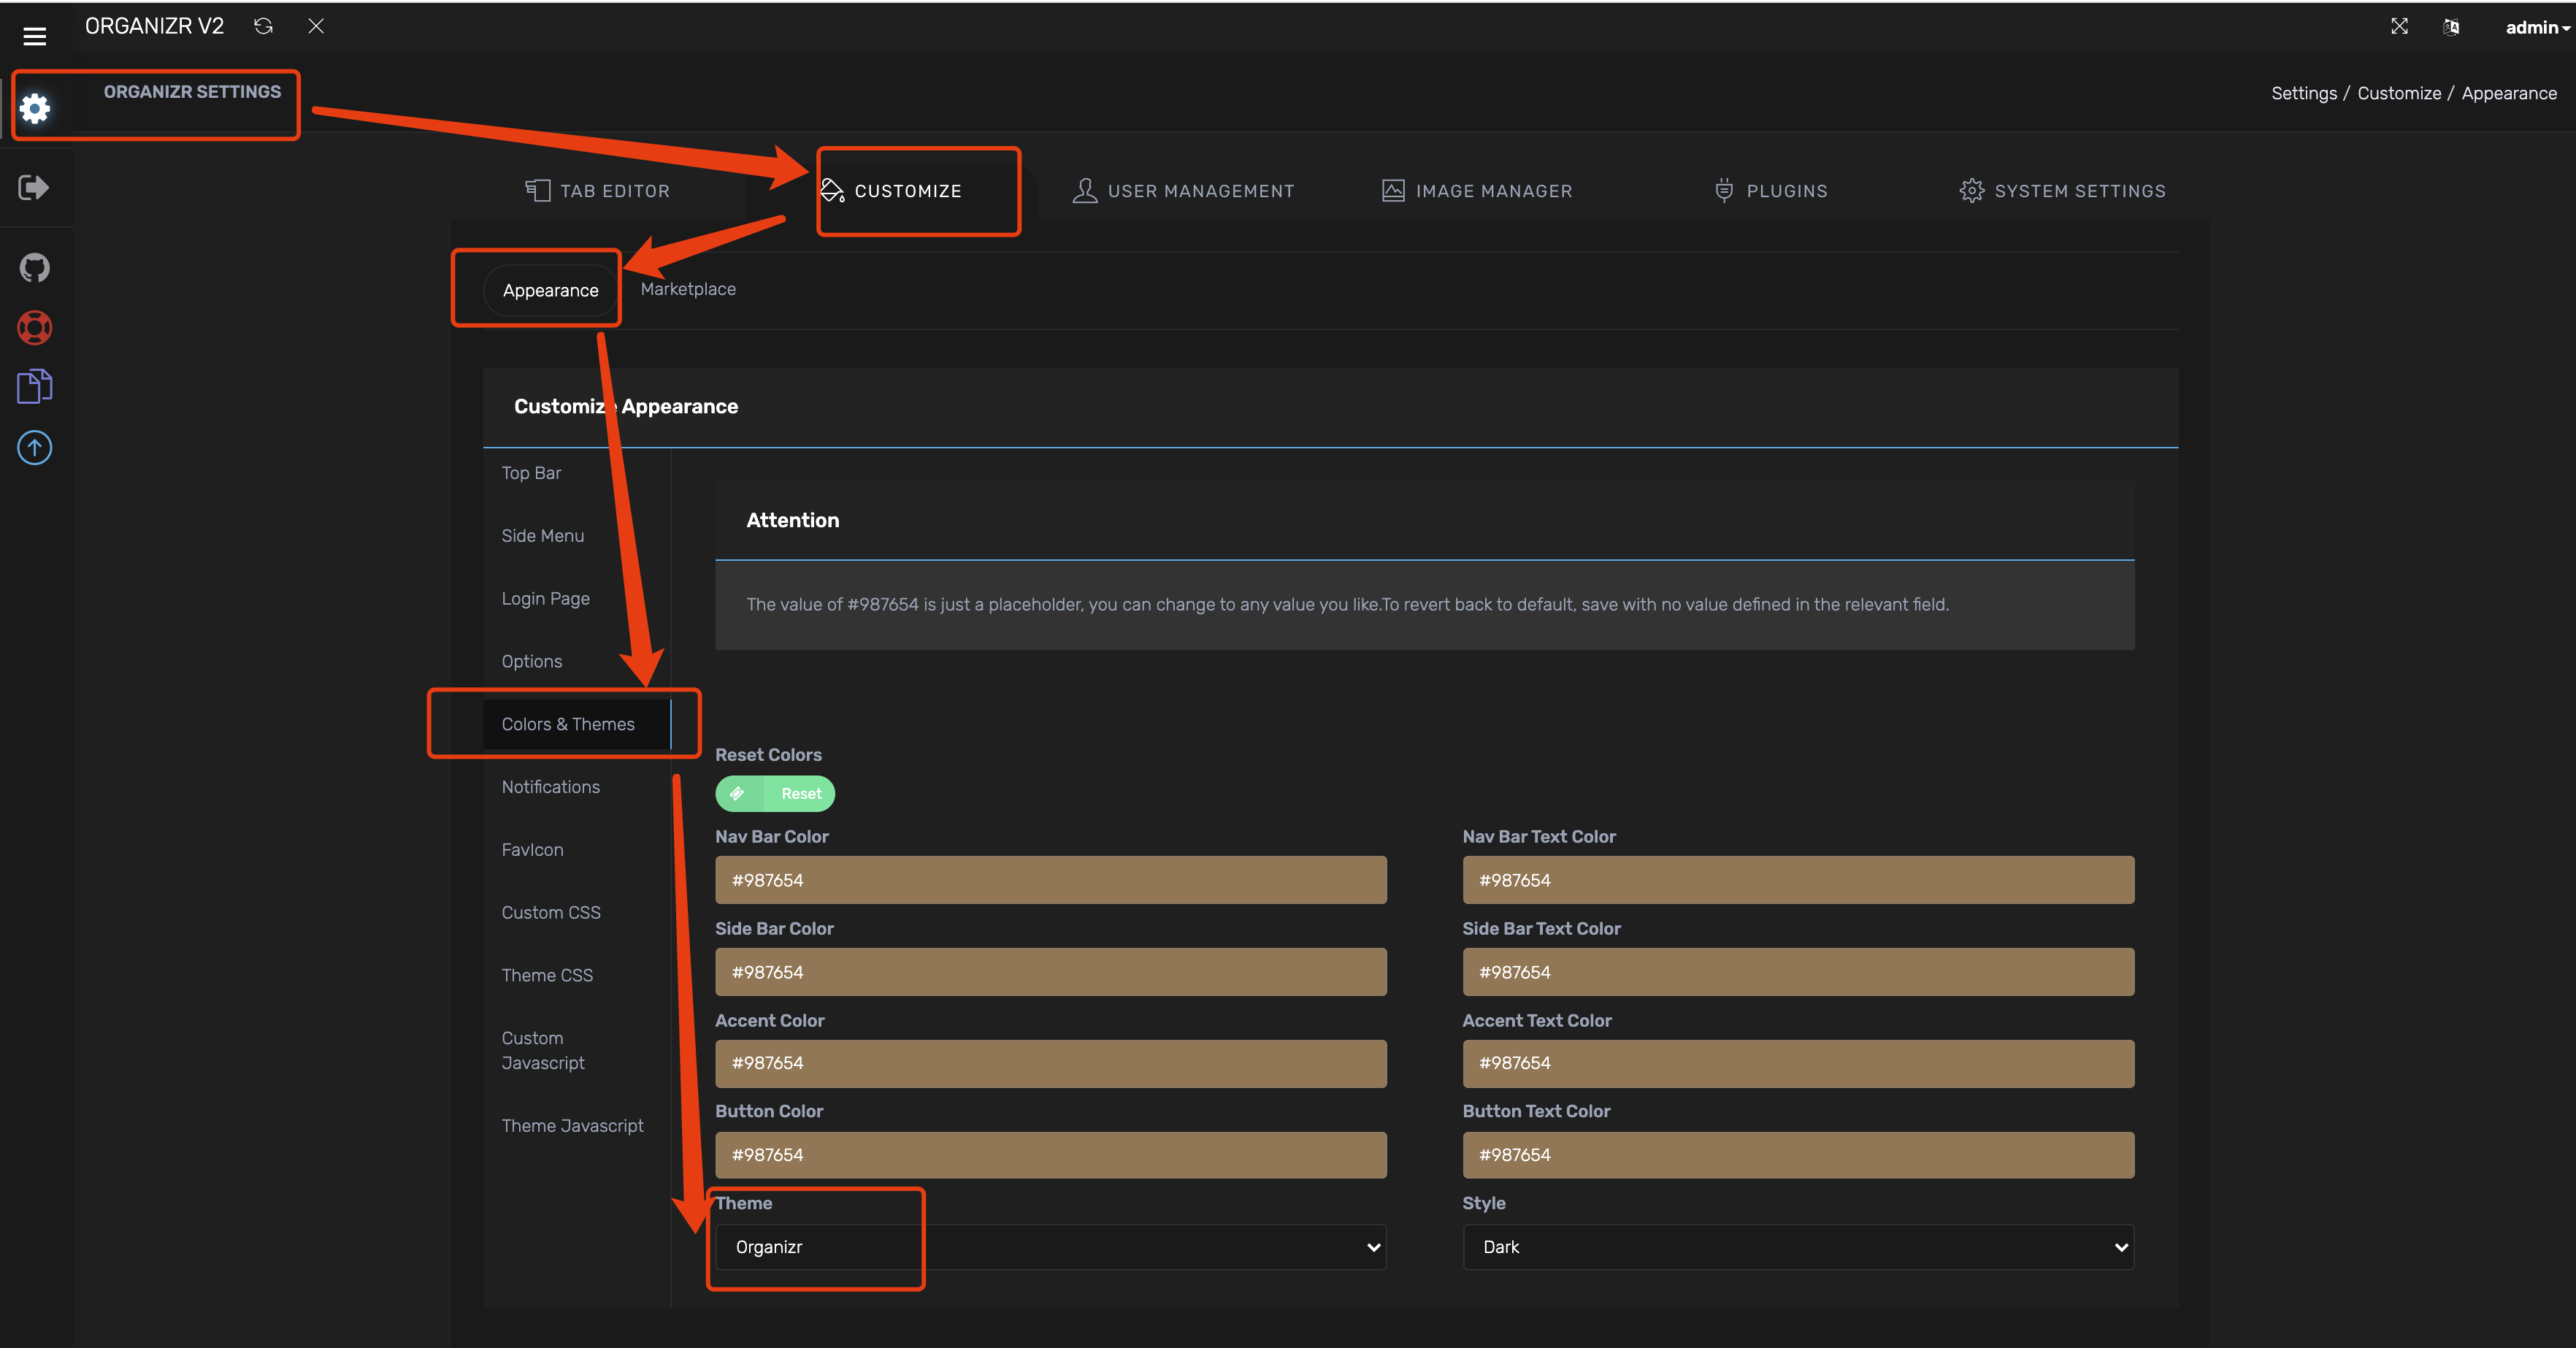Click the sidebar logout arrow icon

(33, 187)
